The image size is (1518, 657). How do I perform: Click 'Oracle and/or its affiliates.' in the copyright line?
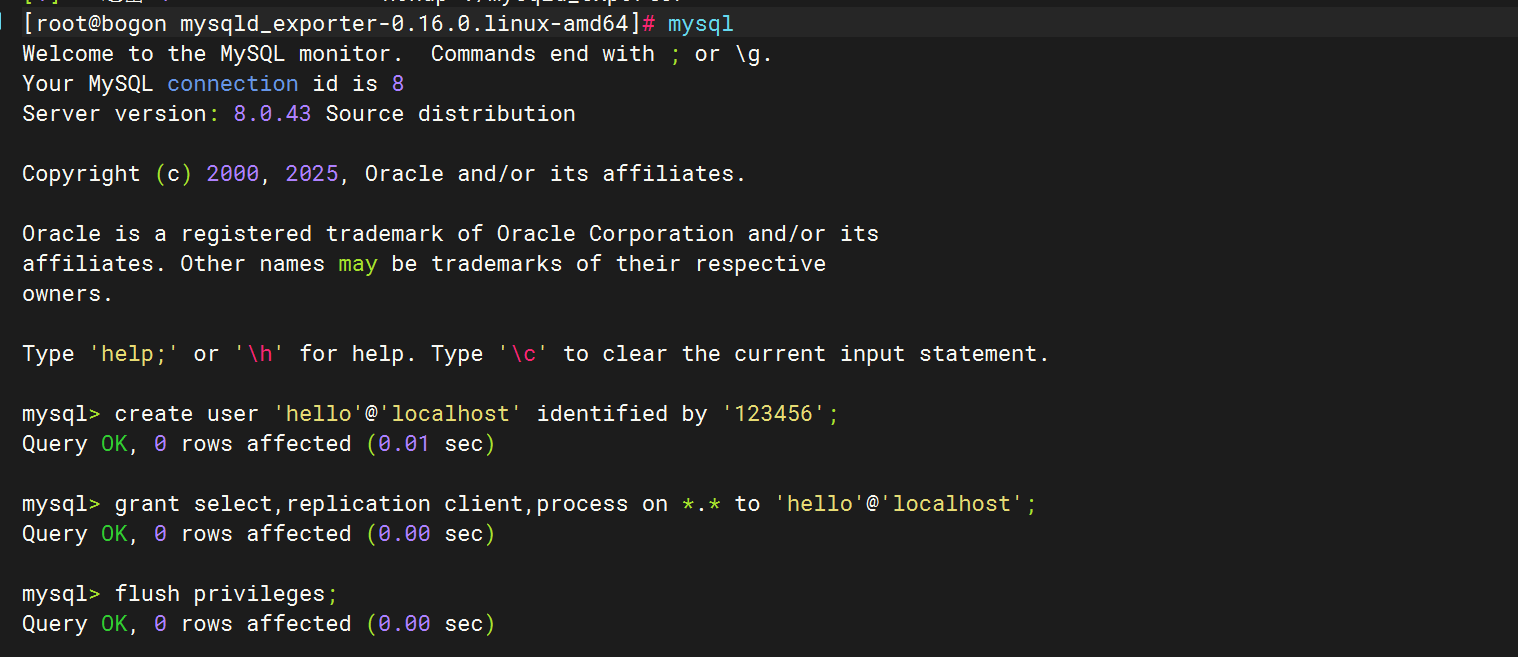coord(555,174)
